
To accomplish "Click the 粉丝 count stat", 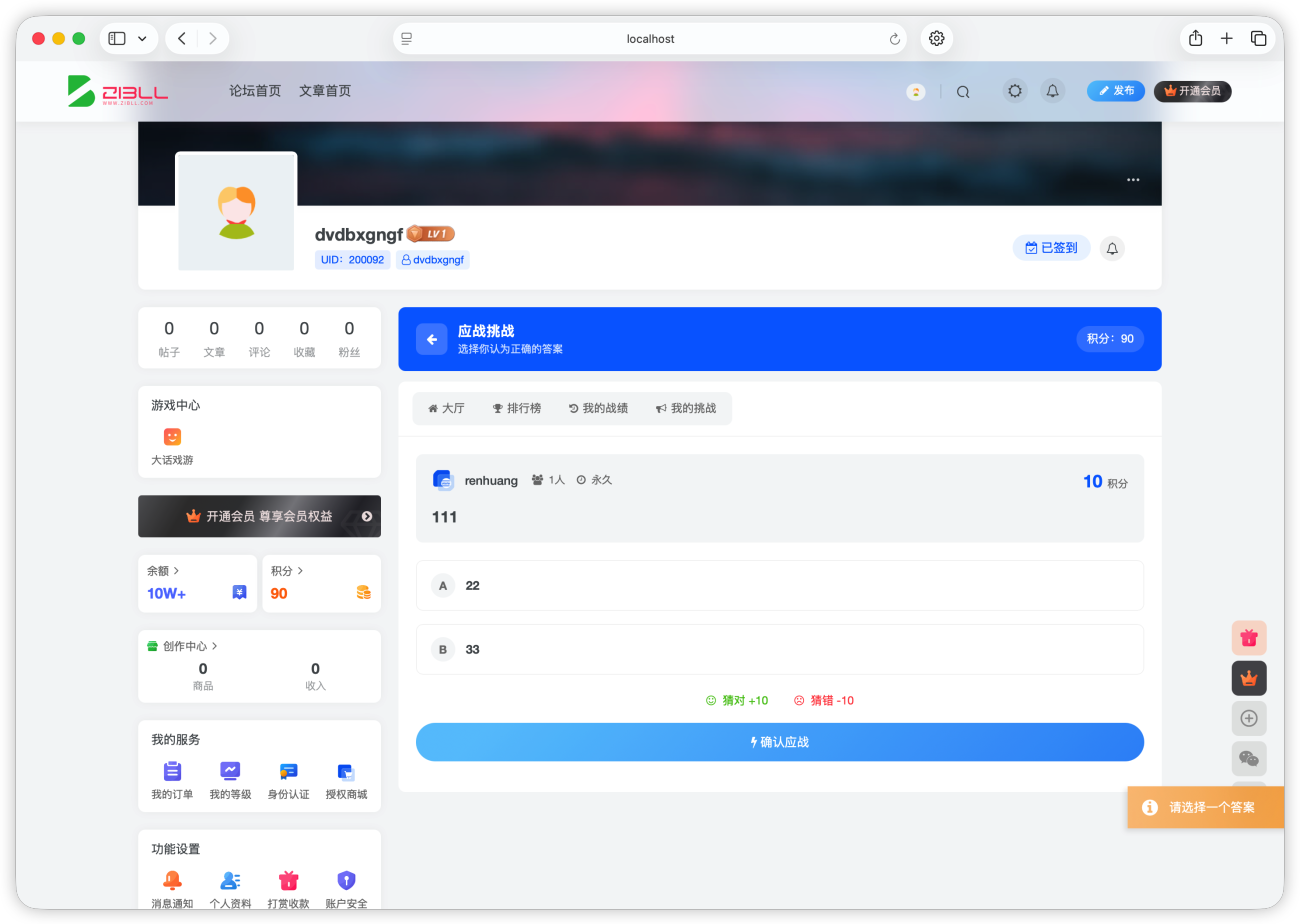I will point(349,338).
